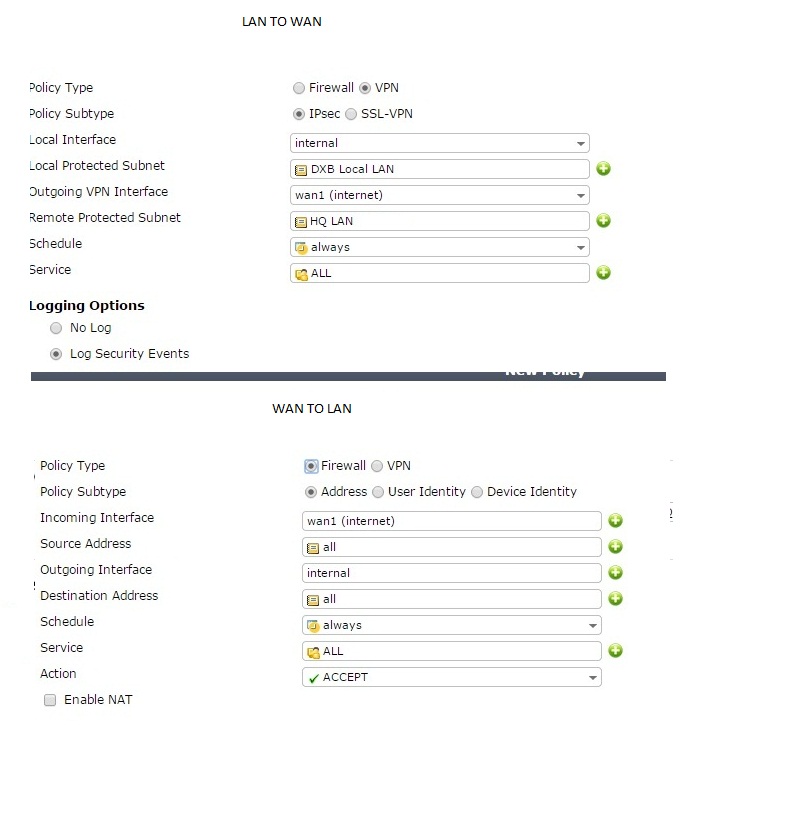Screen dimensions: 795x817
Task: Add outgoing interface with plus next to internal
Action: (615, 573)
